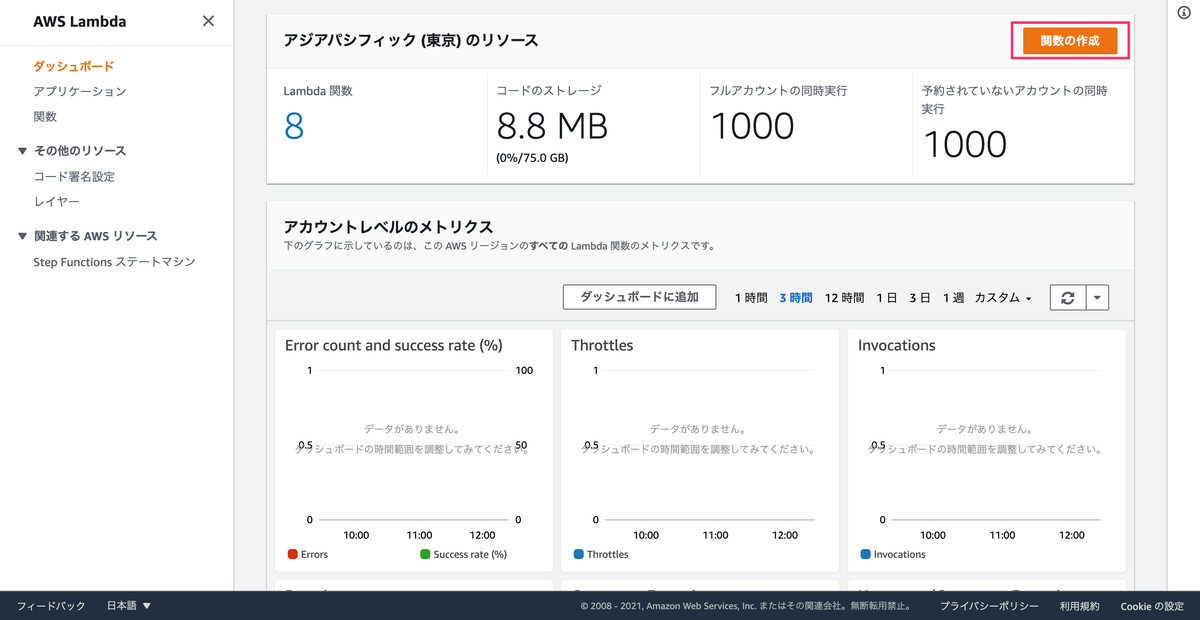This screenshot has height=620, width=1200.
Task: Open Step Functions ステートマシン link
Action: (x=114, y=262)
